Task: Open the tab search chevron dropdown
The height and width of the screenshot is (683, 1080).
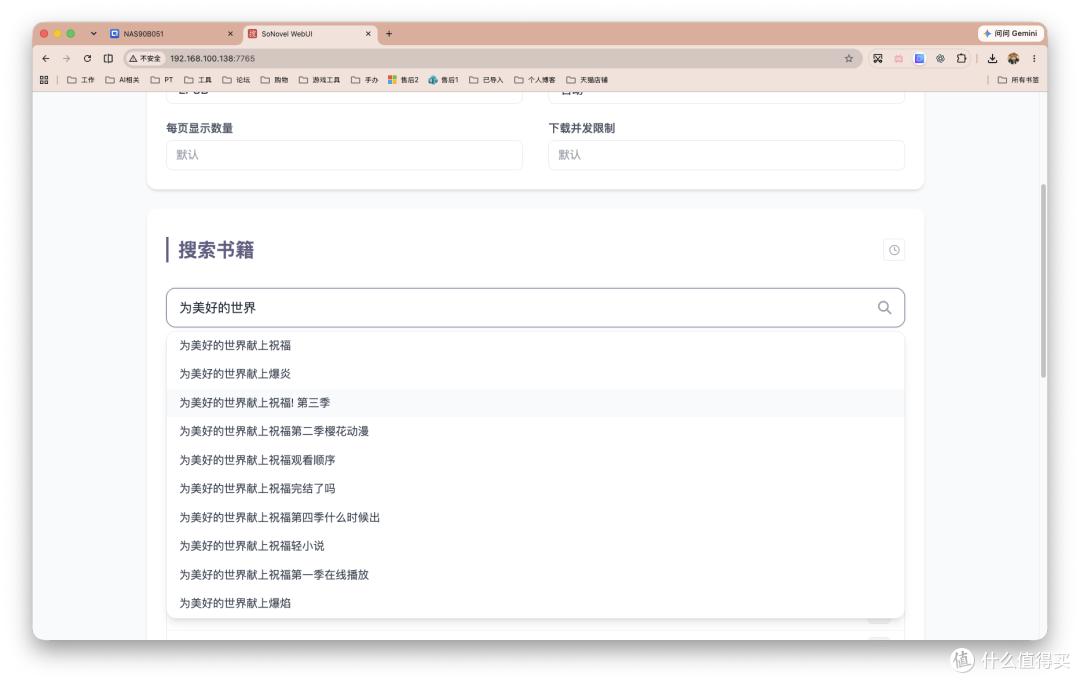Action: click(x=94, y=33)
